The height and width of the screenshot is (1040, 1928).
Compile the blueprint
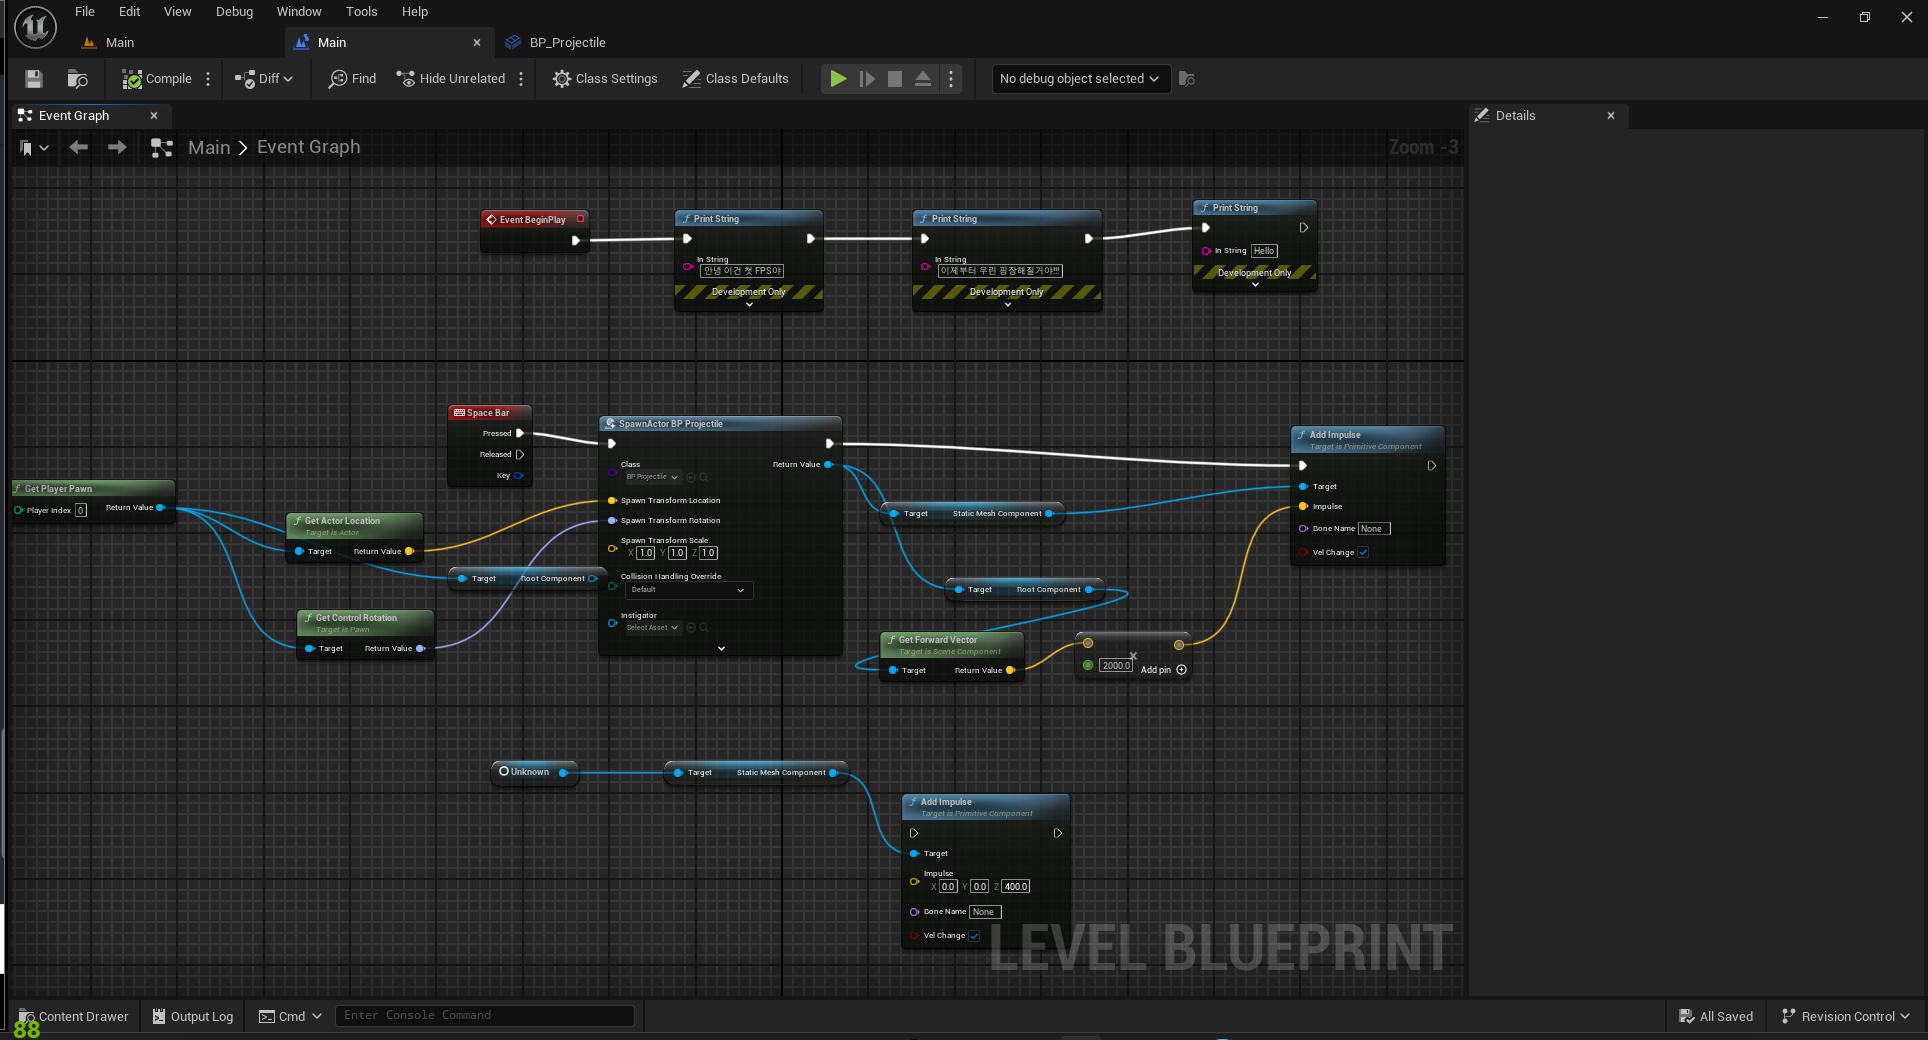[x=157, y=79]
